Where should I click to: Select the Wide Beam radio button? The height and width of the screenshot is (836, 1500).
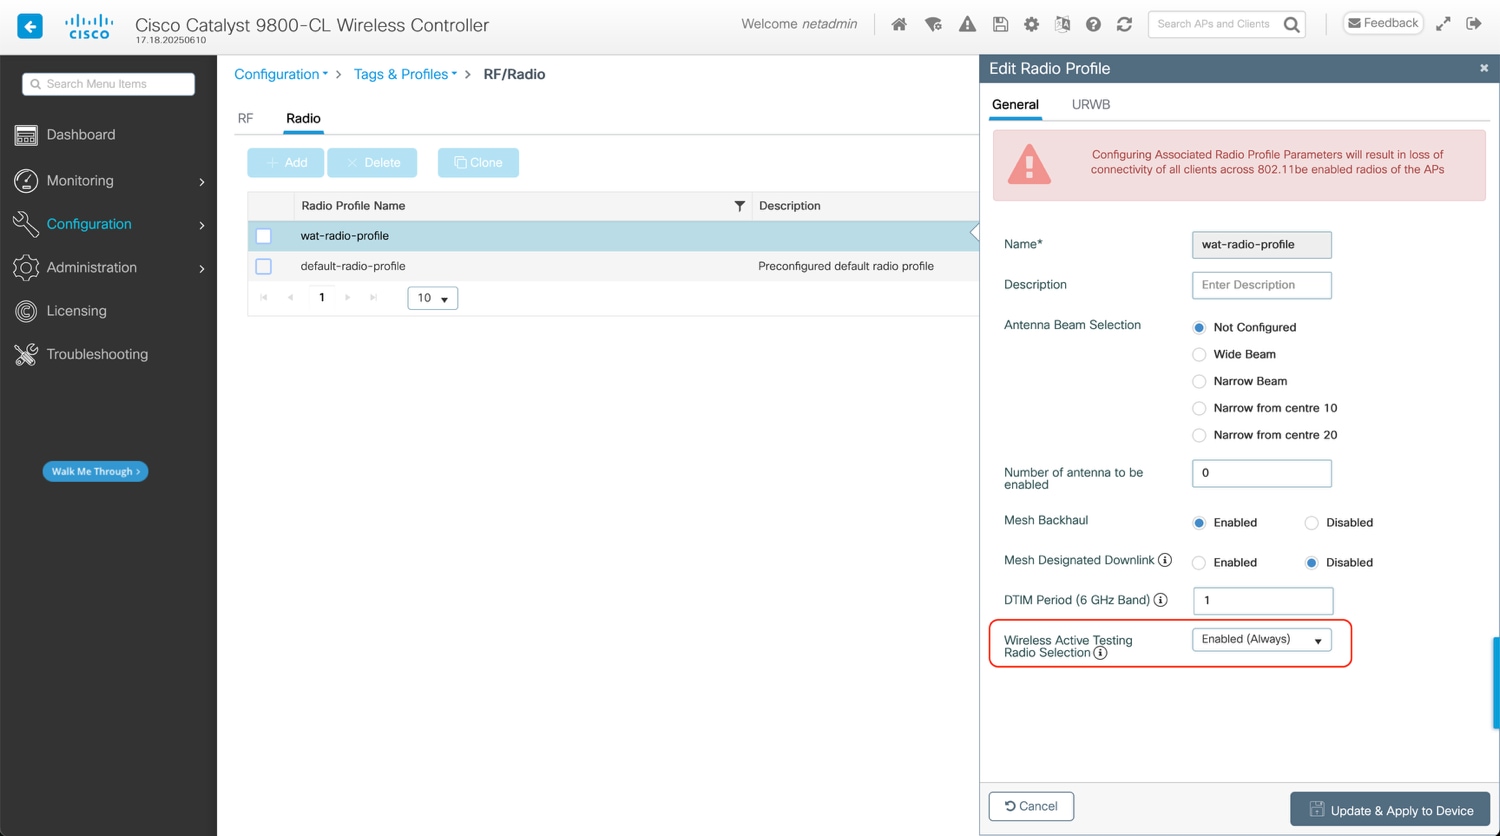pos(1199,354)
